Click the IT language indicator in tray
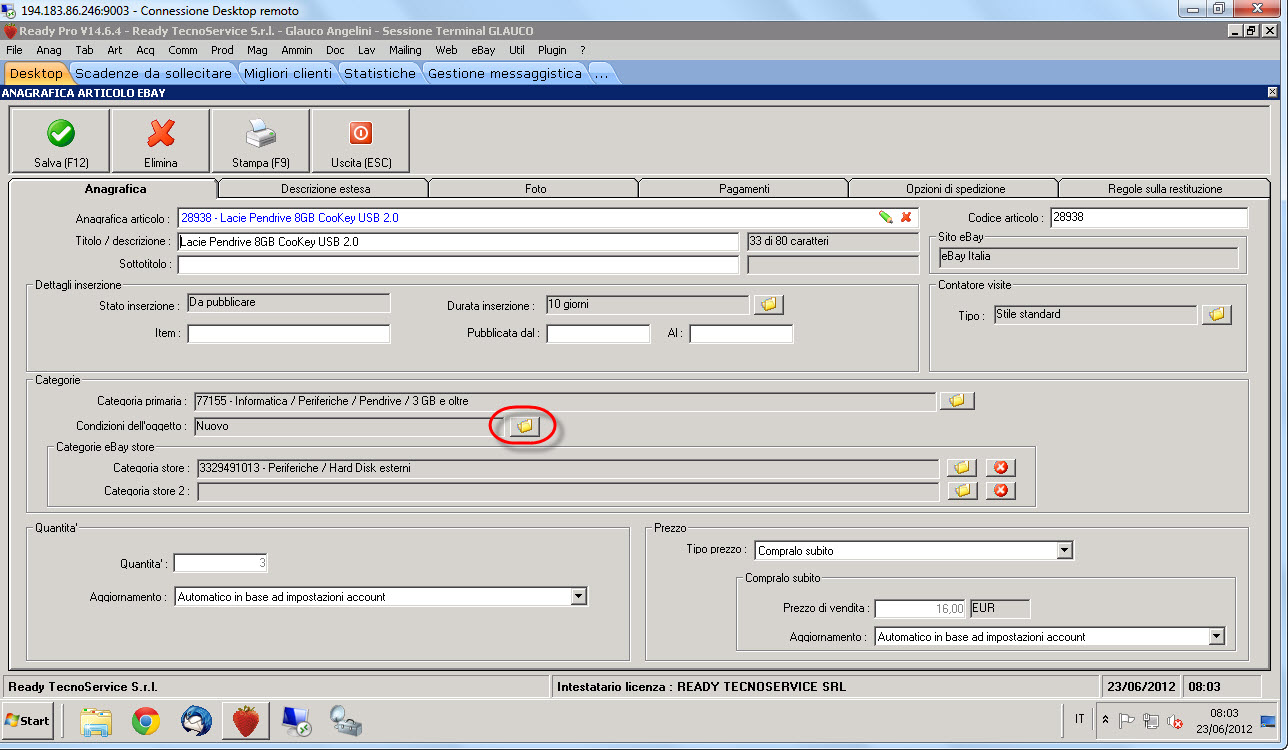Image resolution: width=1288 pixels, height=750 pixels. click(x=1079, y=719)
